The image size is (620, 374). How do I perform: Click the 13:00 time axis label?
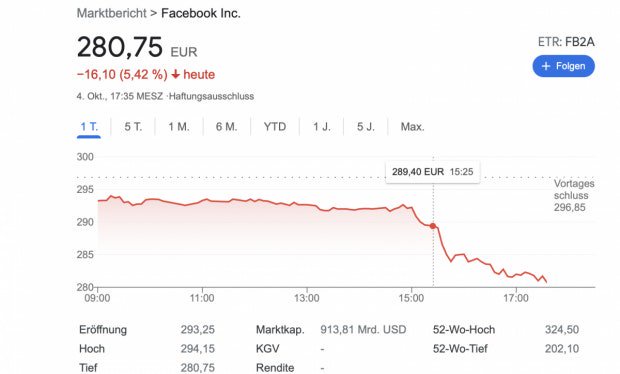(306, 298)
